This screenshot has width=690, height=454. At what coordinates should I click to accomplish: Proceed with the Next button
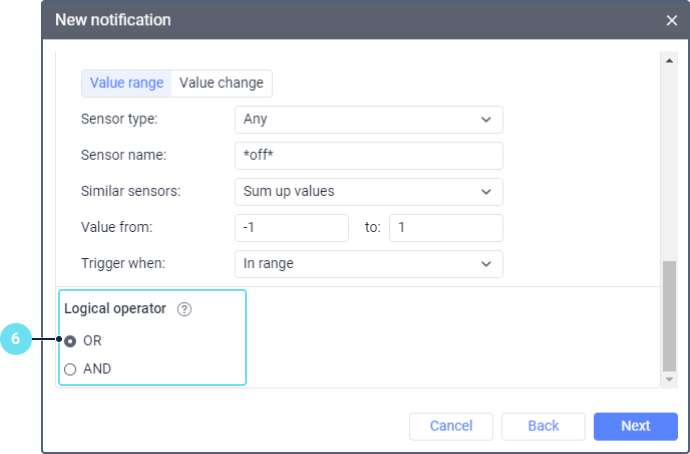(x=635, y=426)
